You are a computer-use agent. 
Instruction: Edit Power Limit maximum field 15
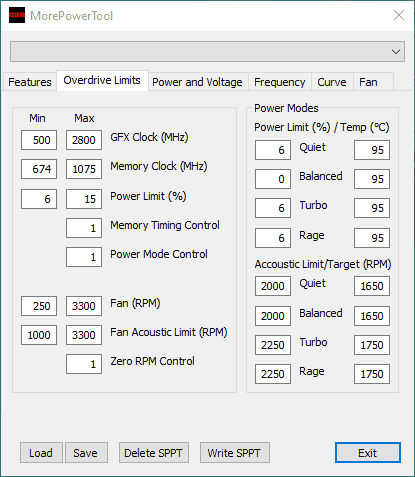[84, 199]
